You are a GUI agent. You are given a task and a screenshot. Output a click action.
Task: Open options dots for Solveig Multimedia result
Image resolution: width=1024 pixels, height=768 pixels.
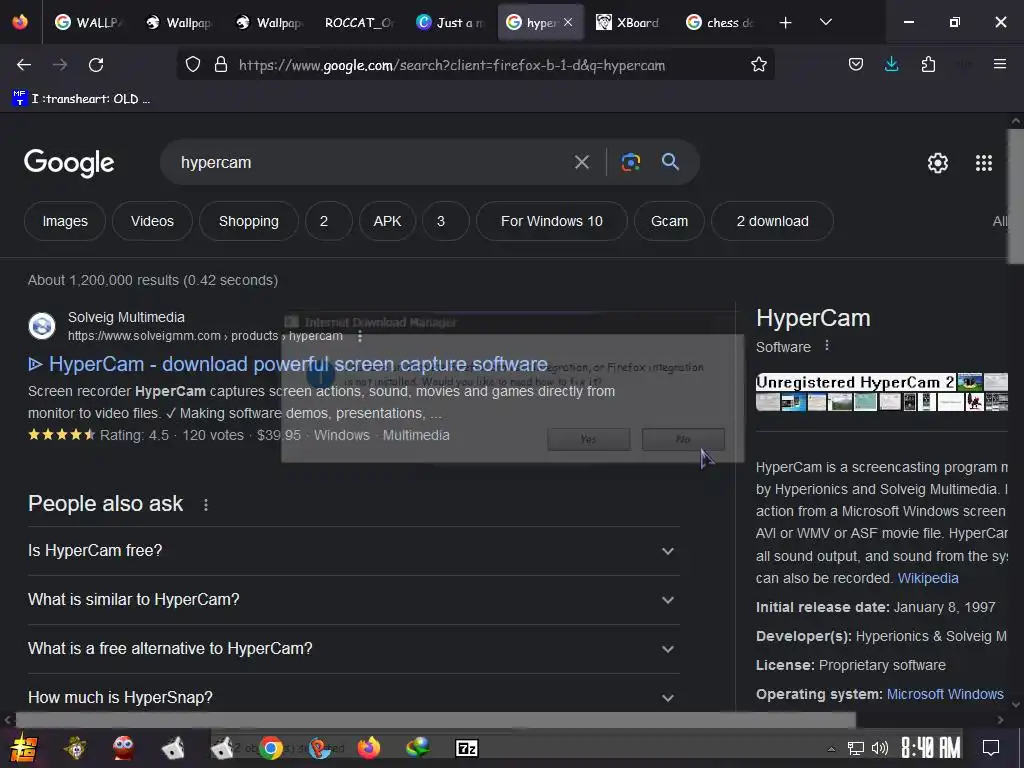(360, 336)
